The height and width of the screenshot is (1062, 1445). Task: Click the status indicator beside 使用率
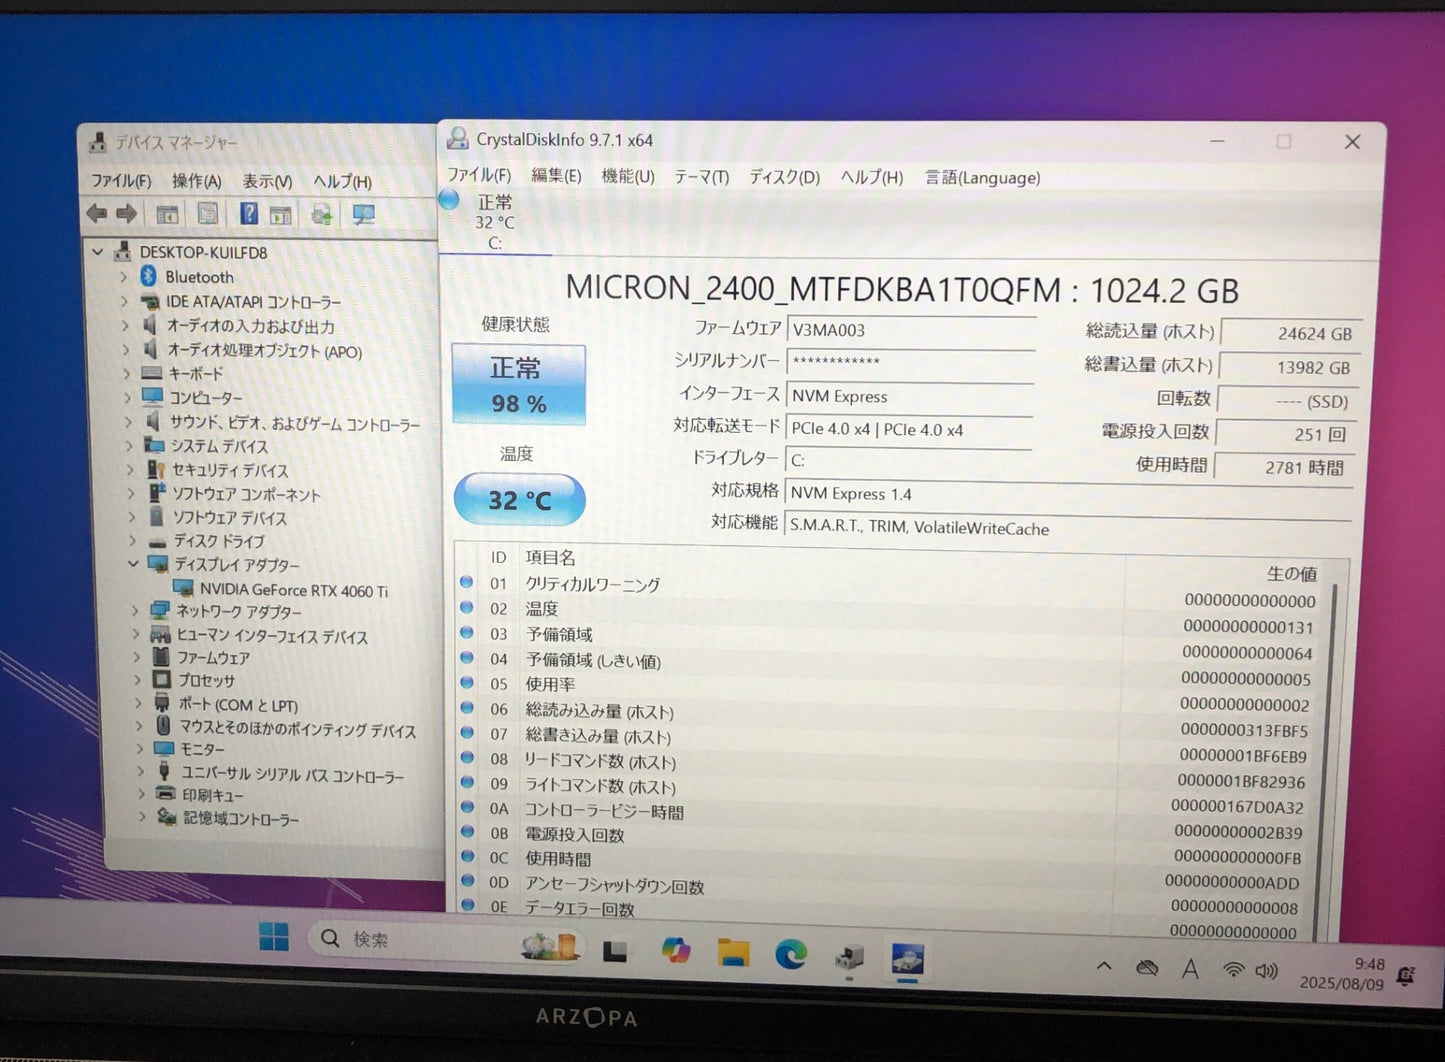(466, 683)
